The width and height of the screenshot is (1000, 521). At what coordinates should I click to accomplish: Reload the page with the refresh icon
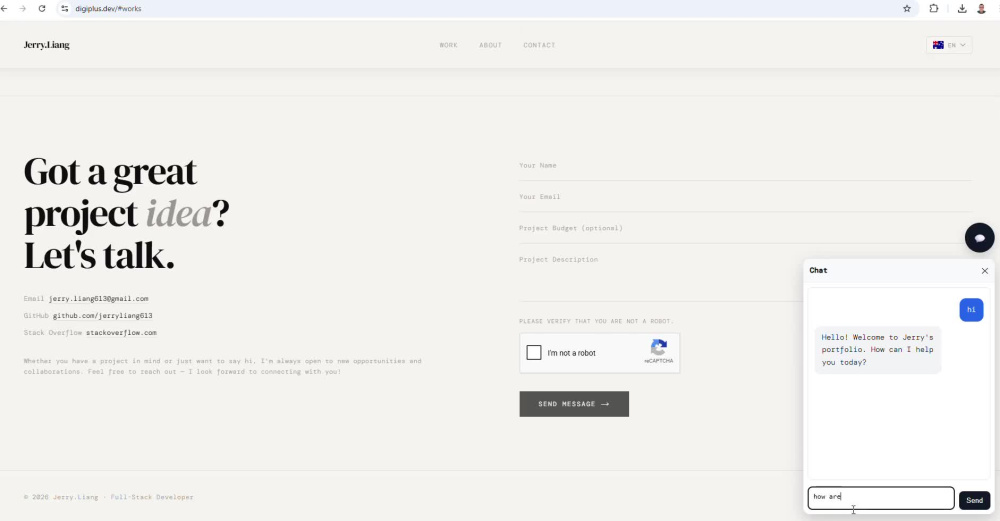(42, 8)
